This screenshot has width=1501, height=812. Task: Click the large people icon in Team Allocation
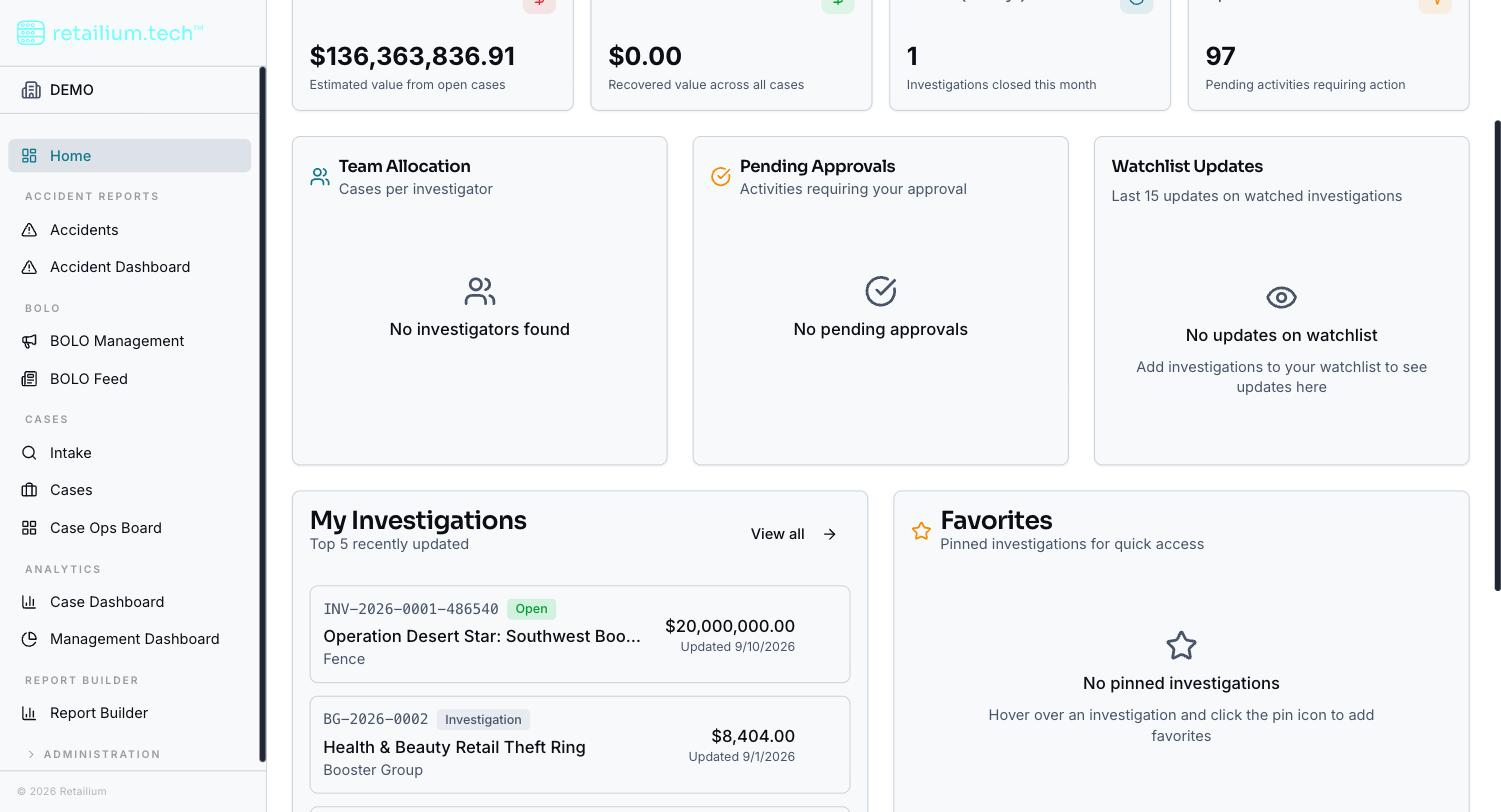pos(480,291)
